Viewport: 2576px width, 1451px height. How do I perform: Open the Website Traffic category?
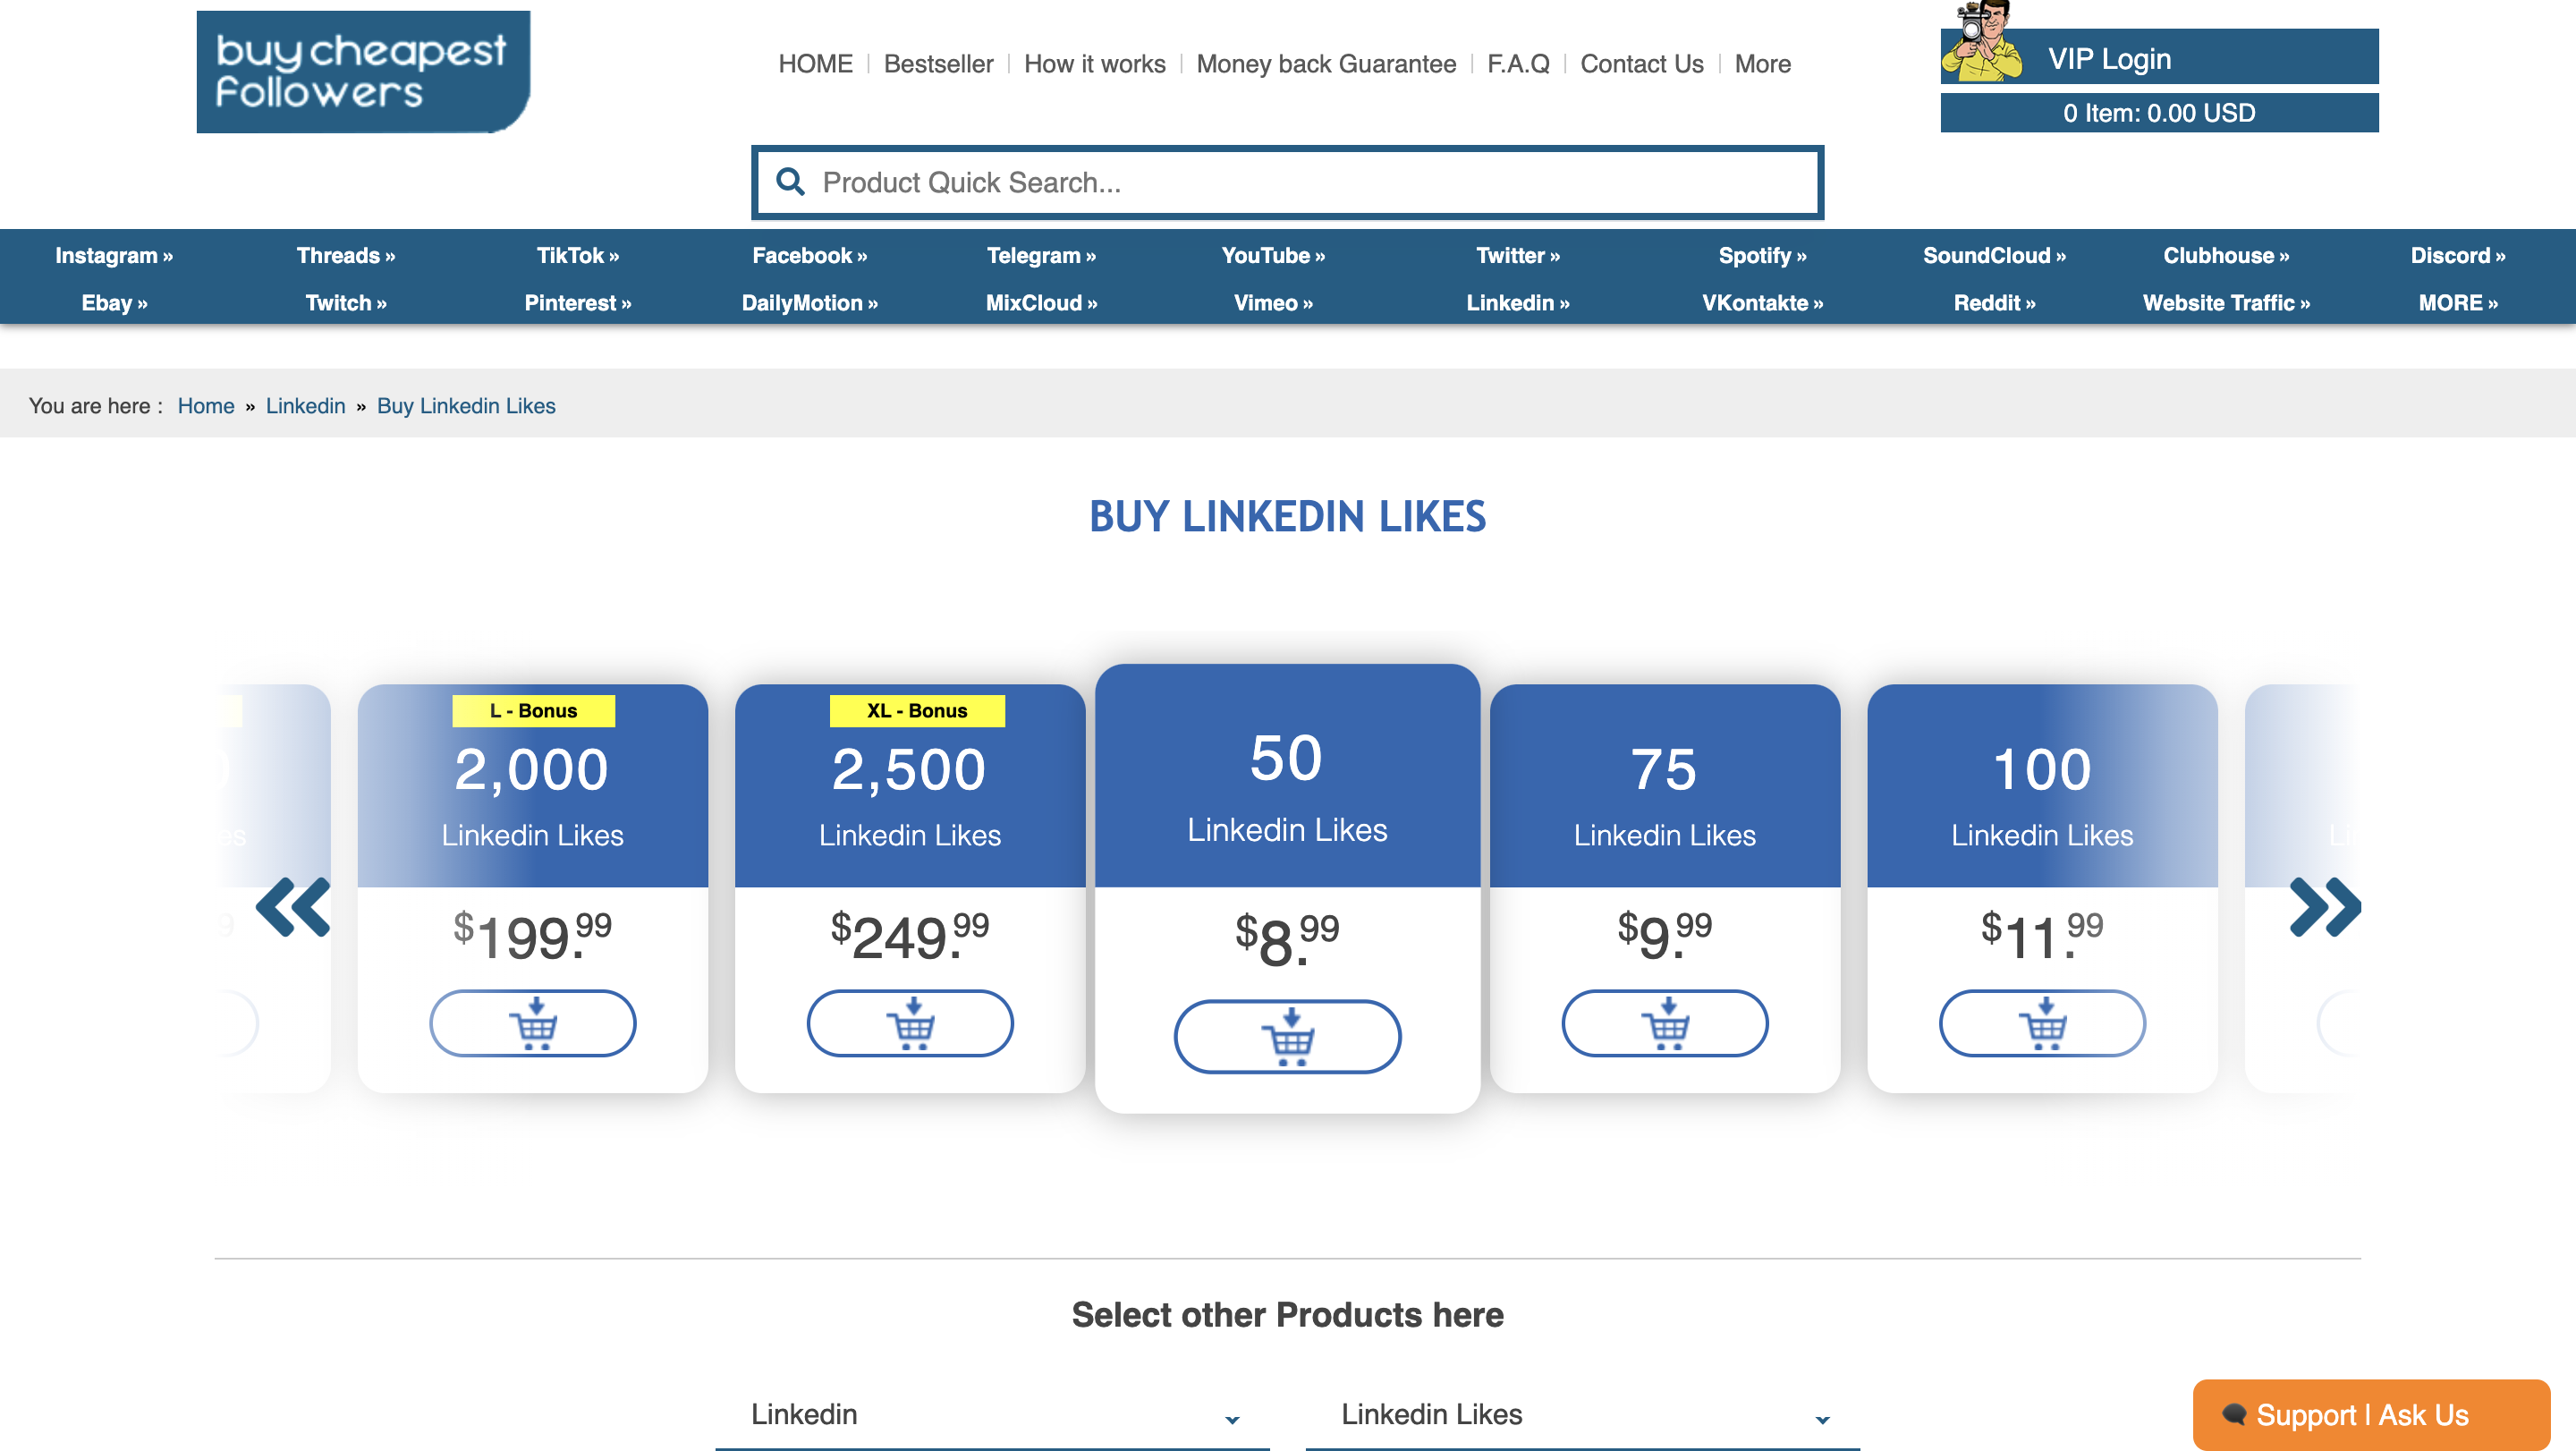[x=2226, y=302]
